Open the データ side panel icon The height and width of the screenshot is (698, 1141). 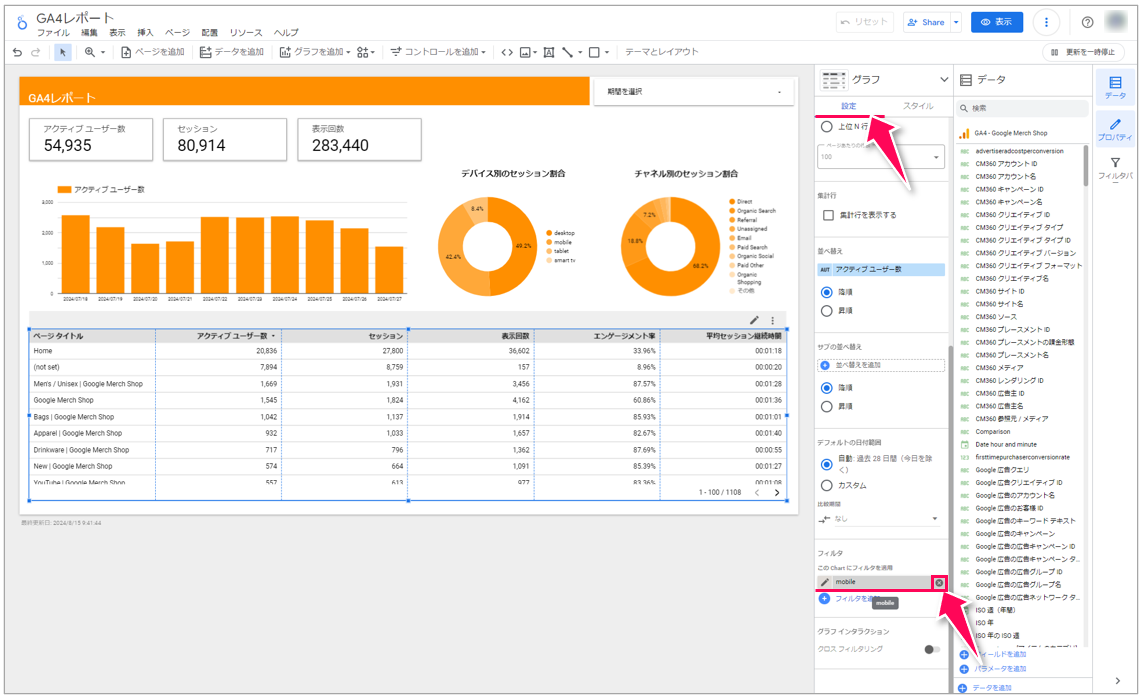pos(1115,87)
